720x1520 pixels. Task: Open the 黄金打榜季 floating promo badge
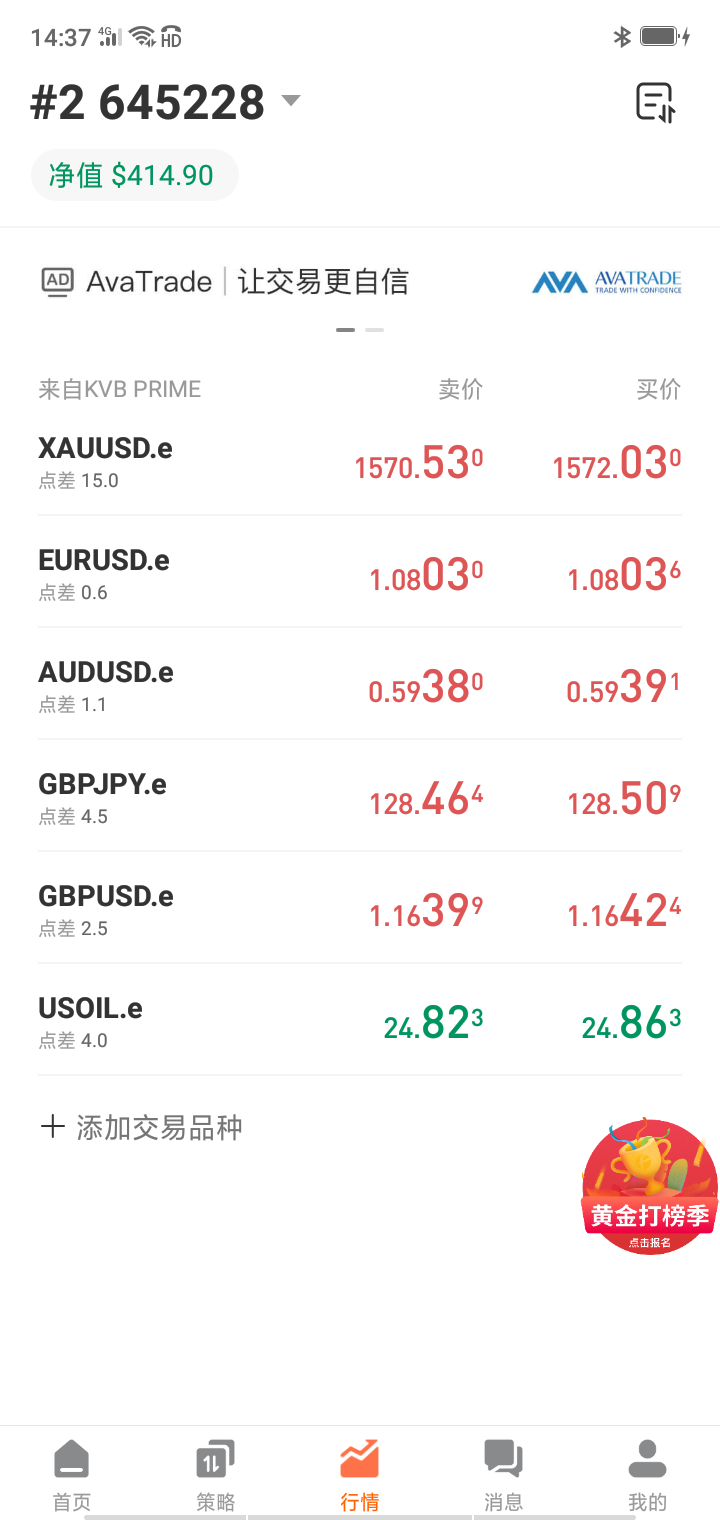click(649, 1187)
